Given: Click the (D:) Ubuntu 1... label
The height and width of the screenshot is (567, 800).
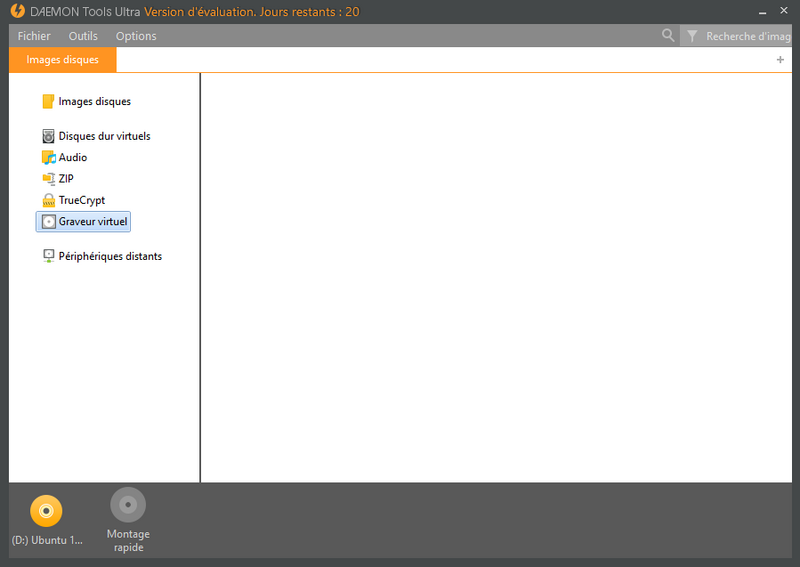Looking at the screenshot, I should pos(47,540).
